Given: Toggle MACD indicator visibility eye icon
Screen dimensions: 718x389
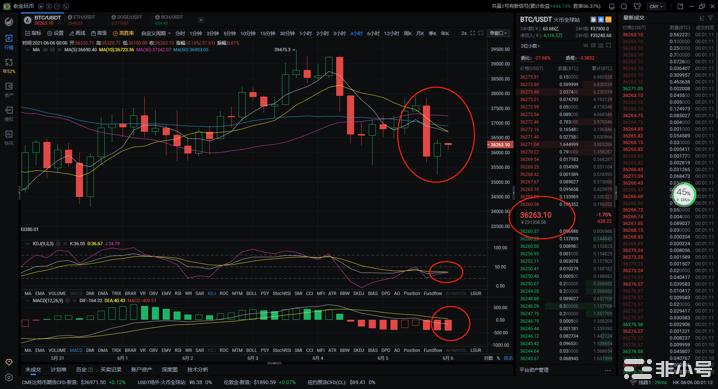Looking at the screenshot, I should click(x=26, y=301).
